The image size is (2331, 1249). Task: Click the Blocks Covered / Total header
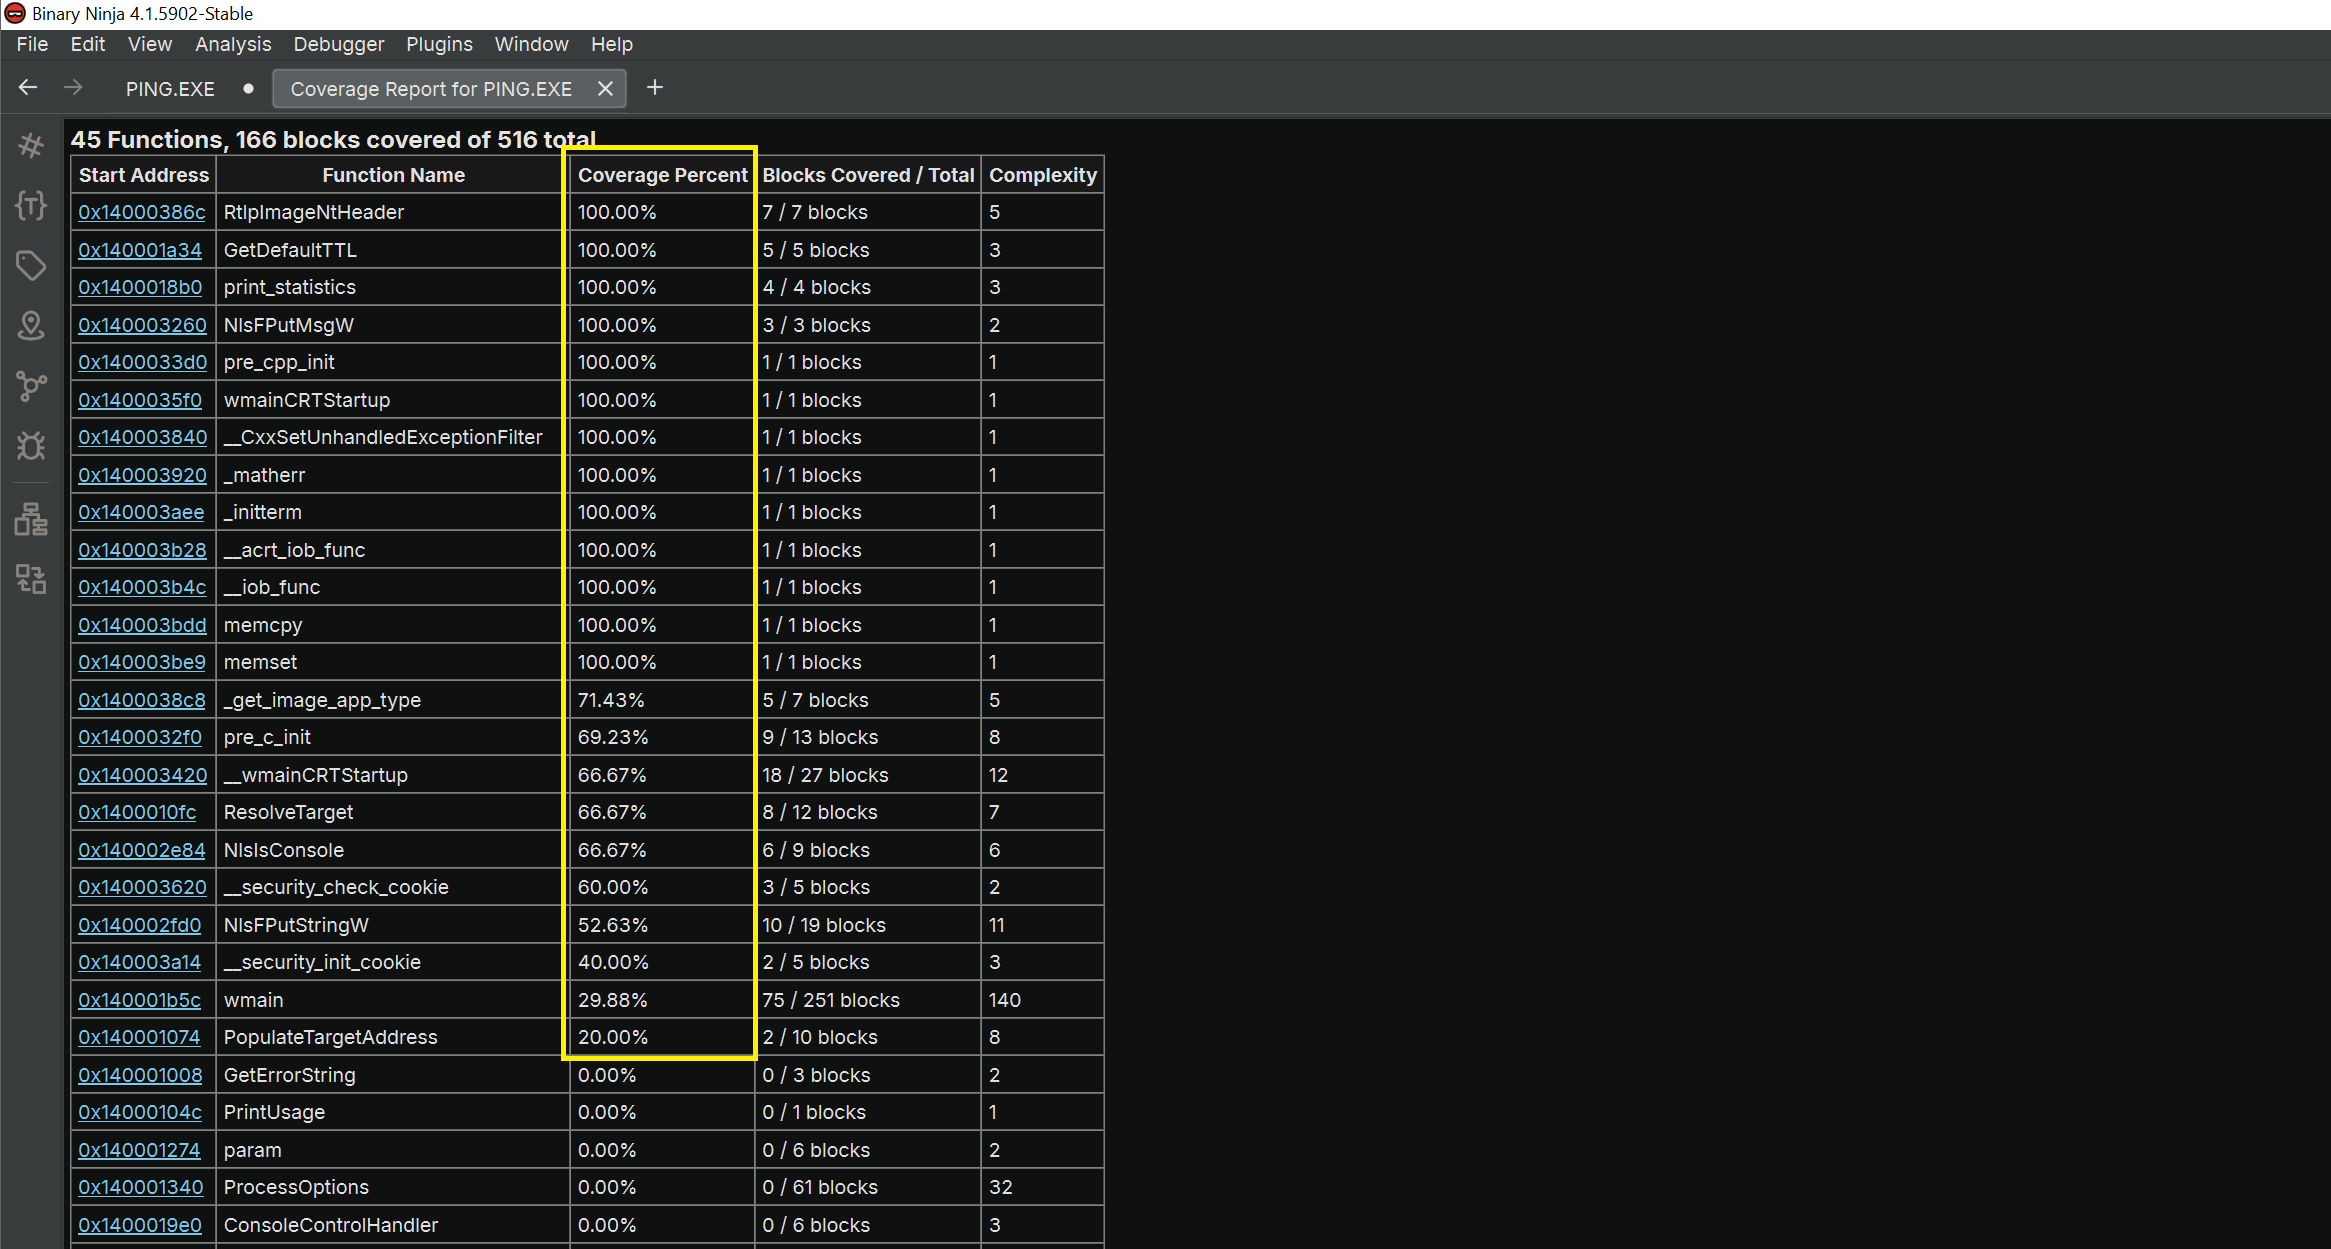coord(868,175)
